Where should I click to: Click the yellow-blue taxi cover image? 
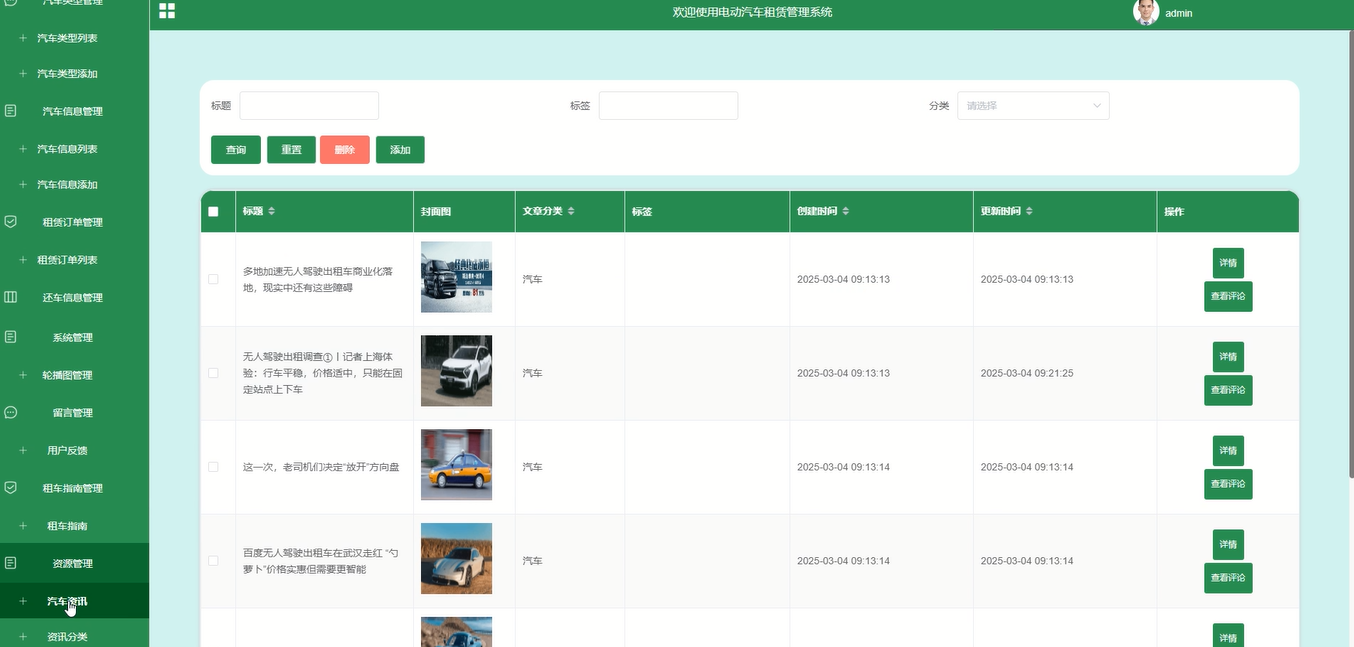[456, 465]
